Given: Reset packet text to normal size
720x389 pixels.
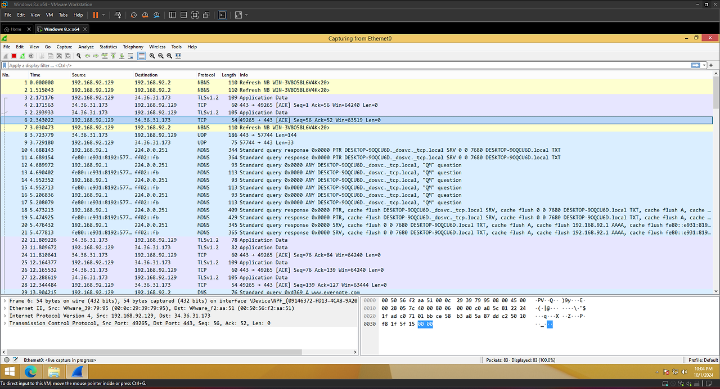Looking at the screenshot, I should [x=169, y=56].
